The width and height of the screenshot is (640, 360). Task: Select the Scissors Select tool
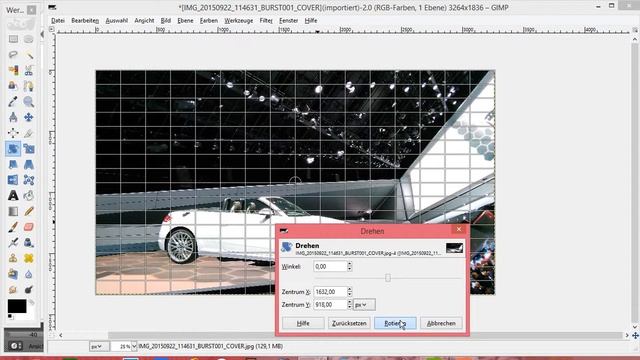click(29, 71)
